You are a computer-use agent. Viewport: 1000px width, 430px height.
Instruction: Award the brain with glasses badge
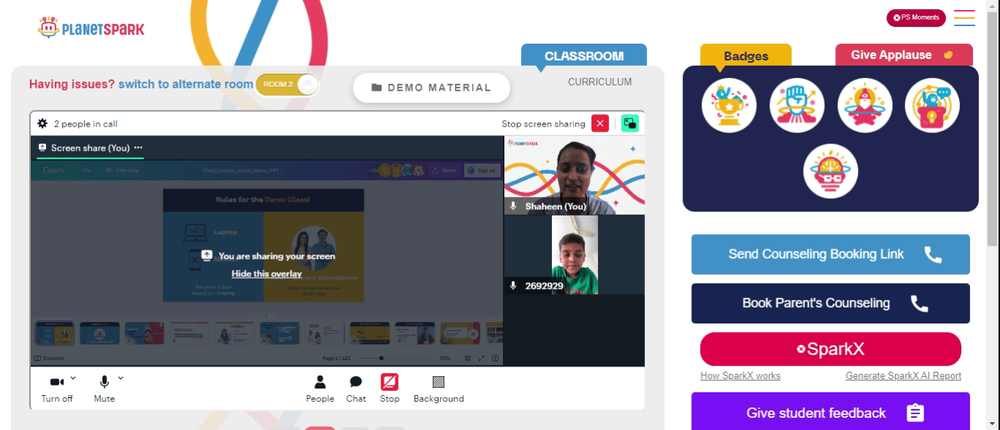[x=830, y=171]
